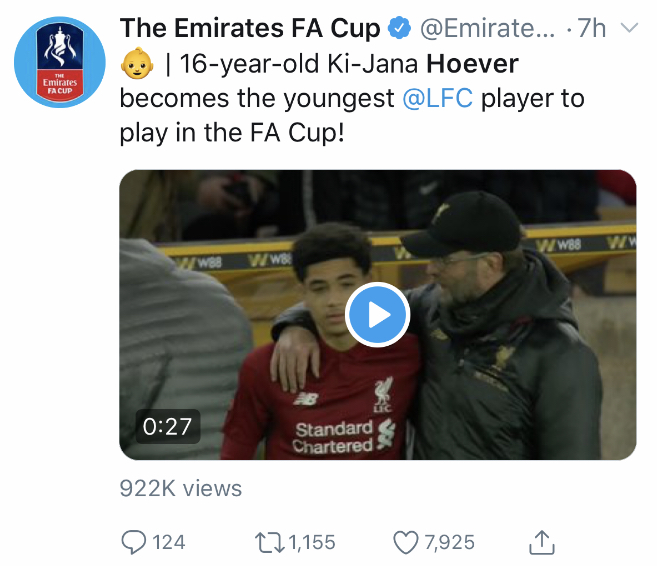Click the 922K views label
657x566 pixels.
[x=180, y=488]
